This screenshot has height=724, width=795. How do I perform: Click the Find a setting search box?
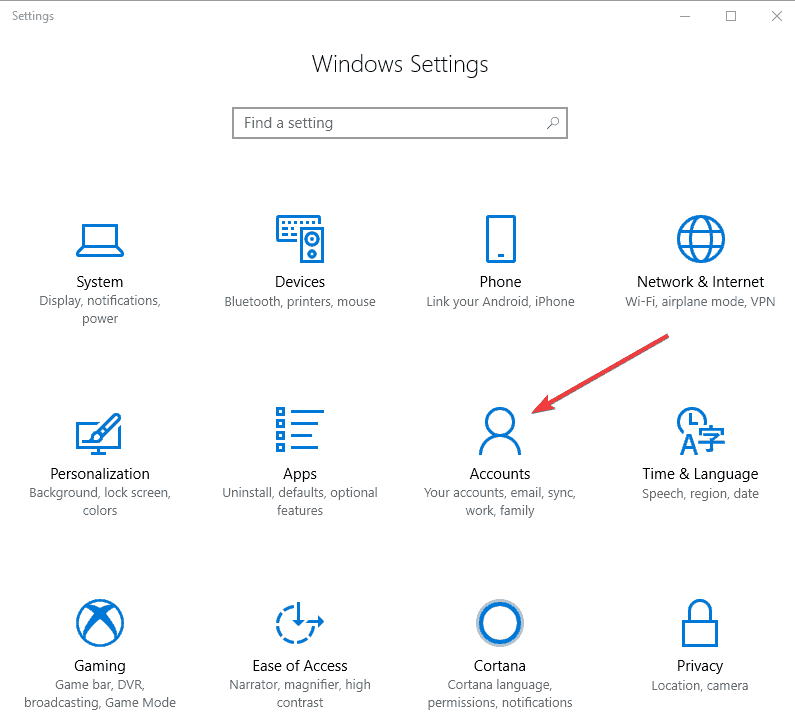[x=400, y=123]
